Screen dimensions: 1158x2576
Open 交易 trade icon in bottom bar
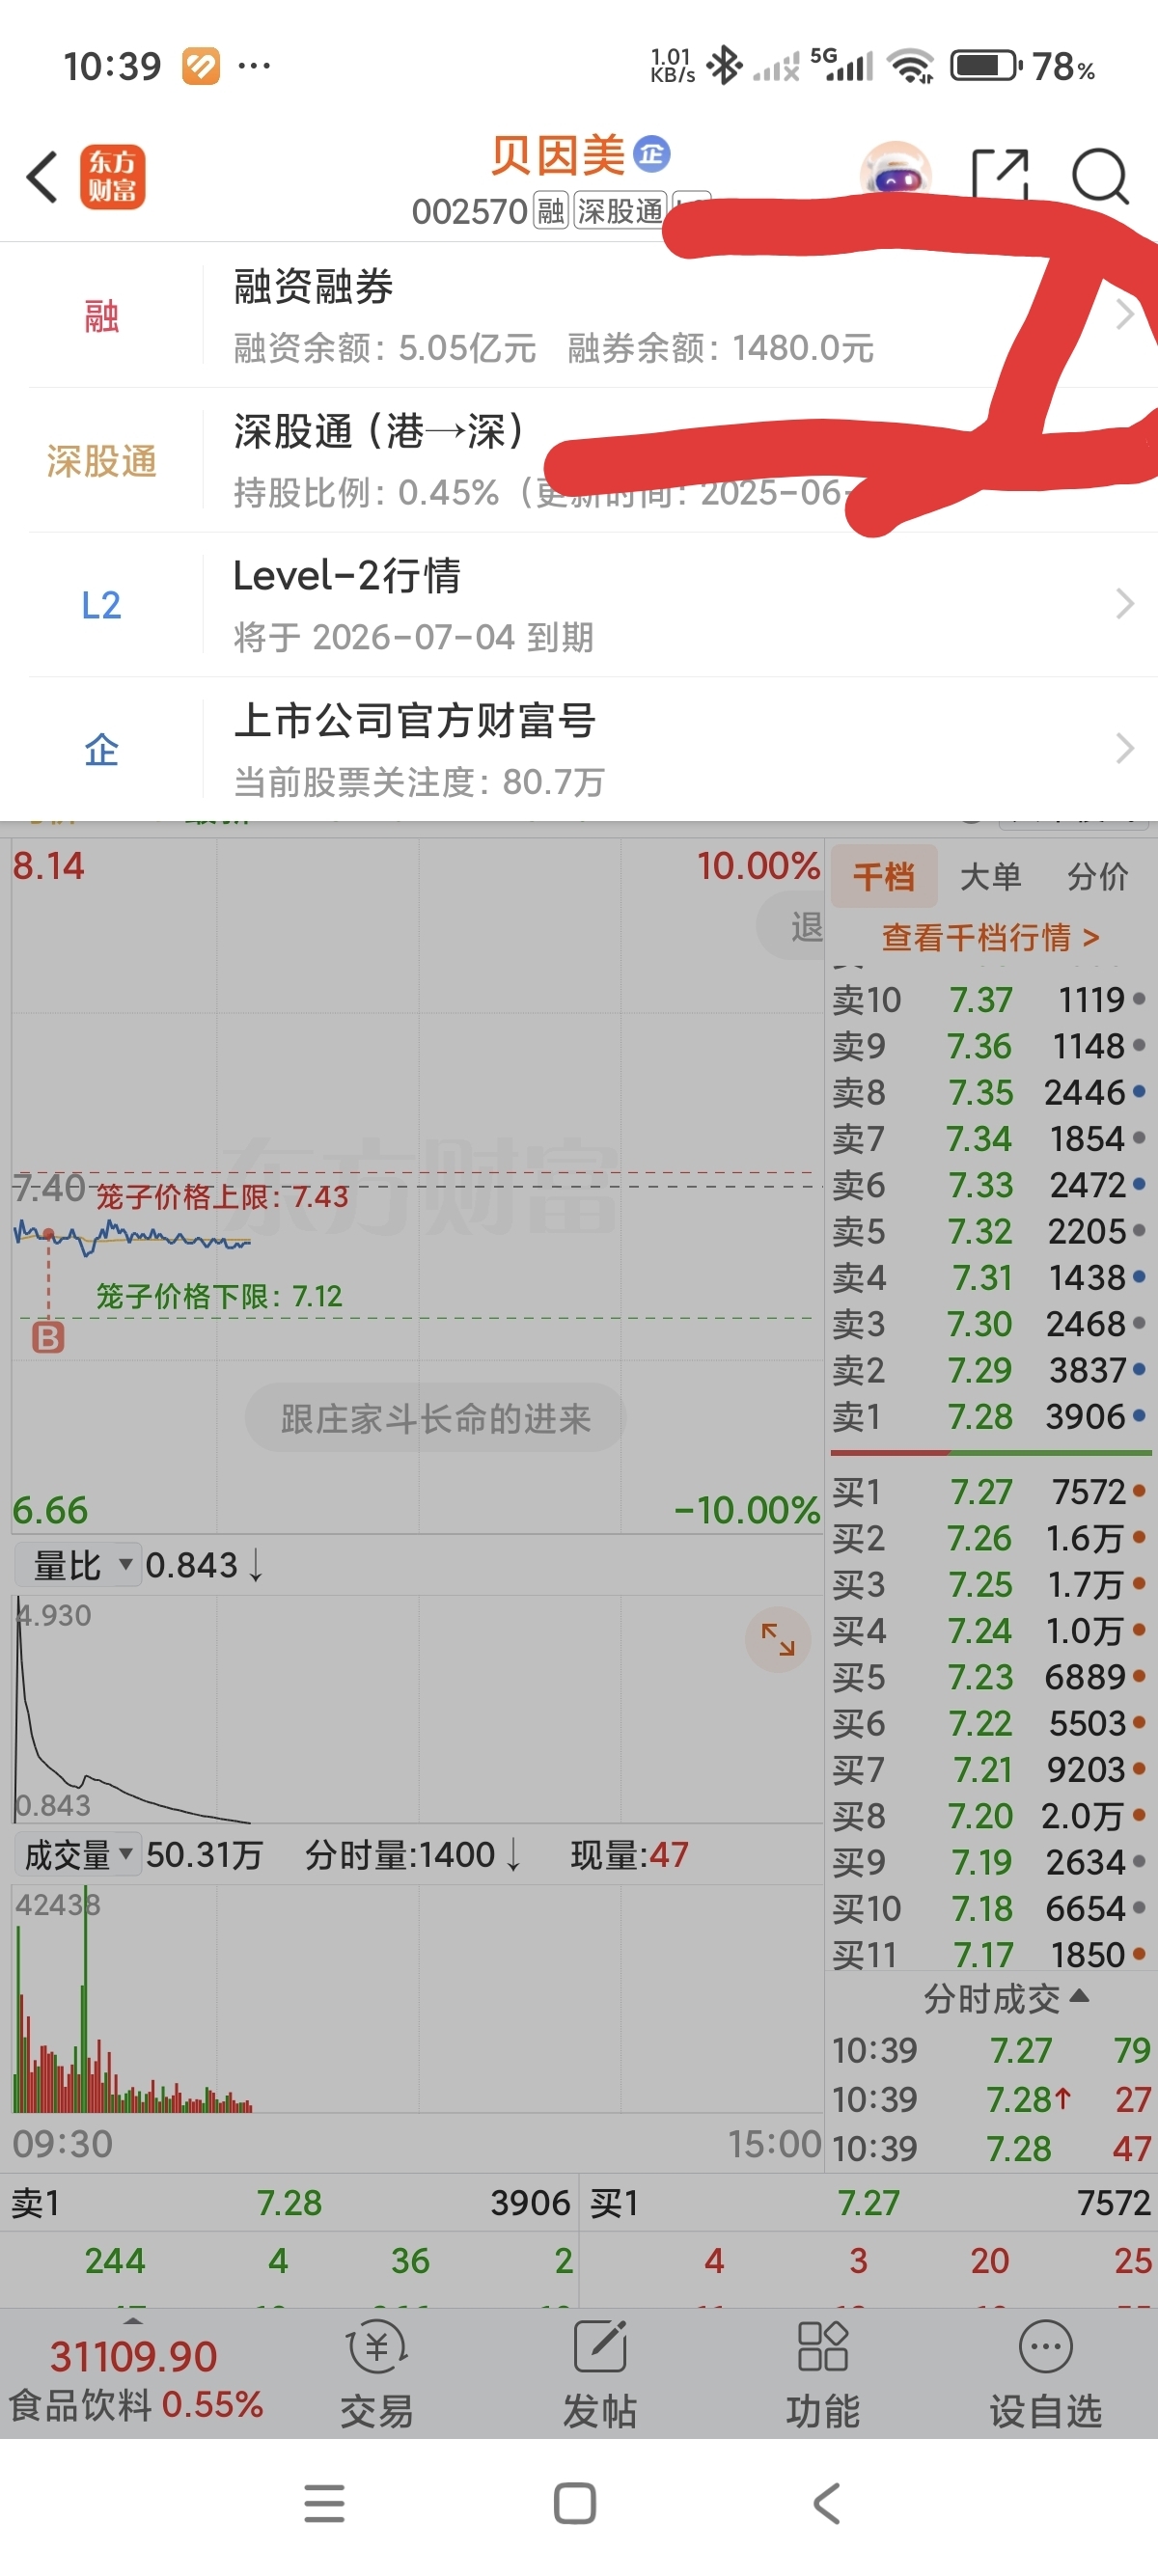377,2373
